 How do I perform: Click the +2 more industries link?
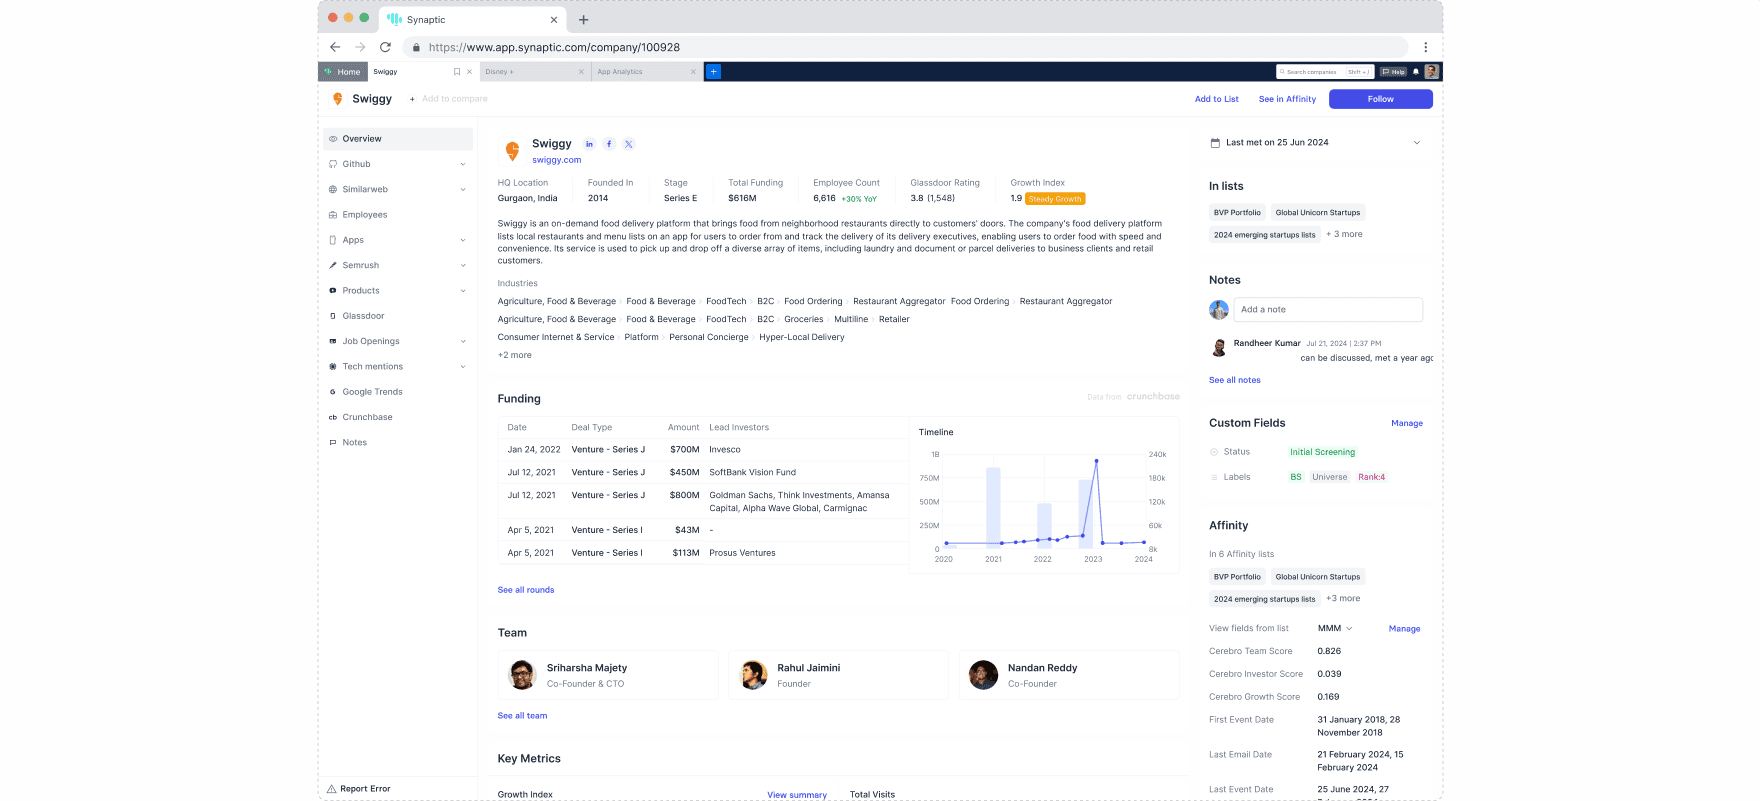515,355
